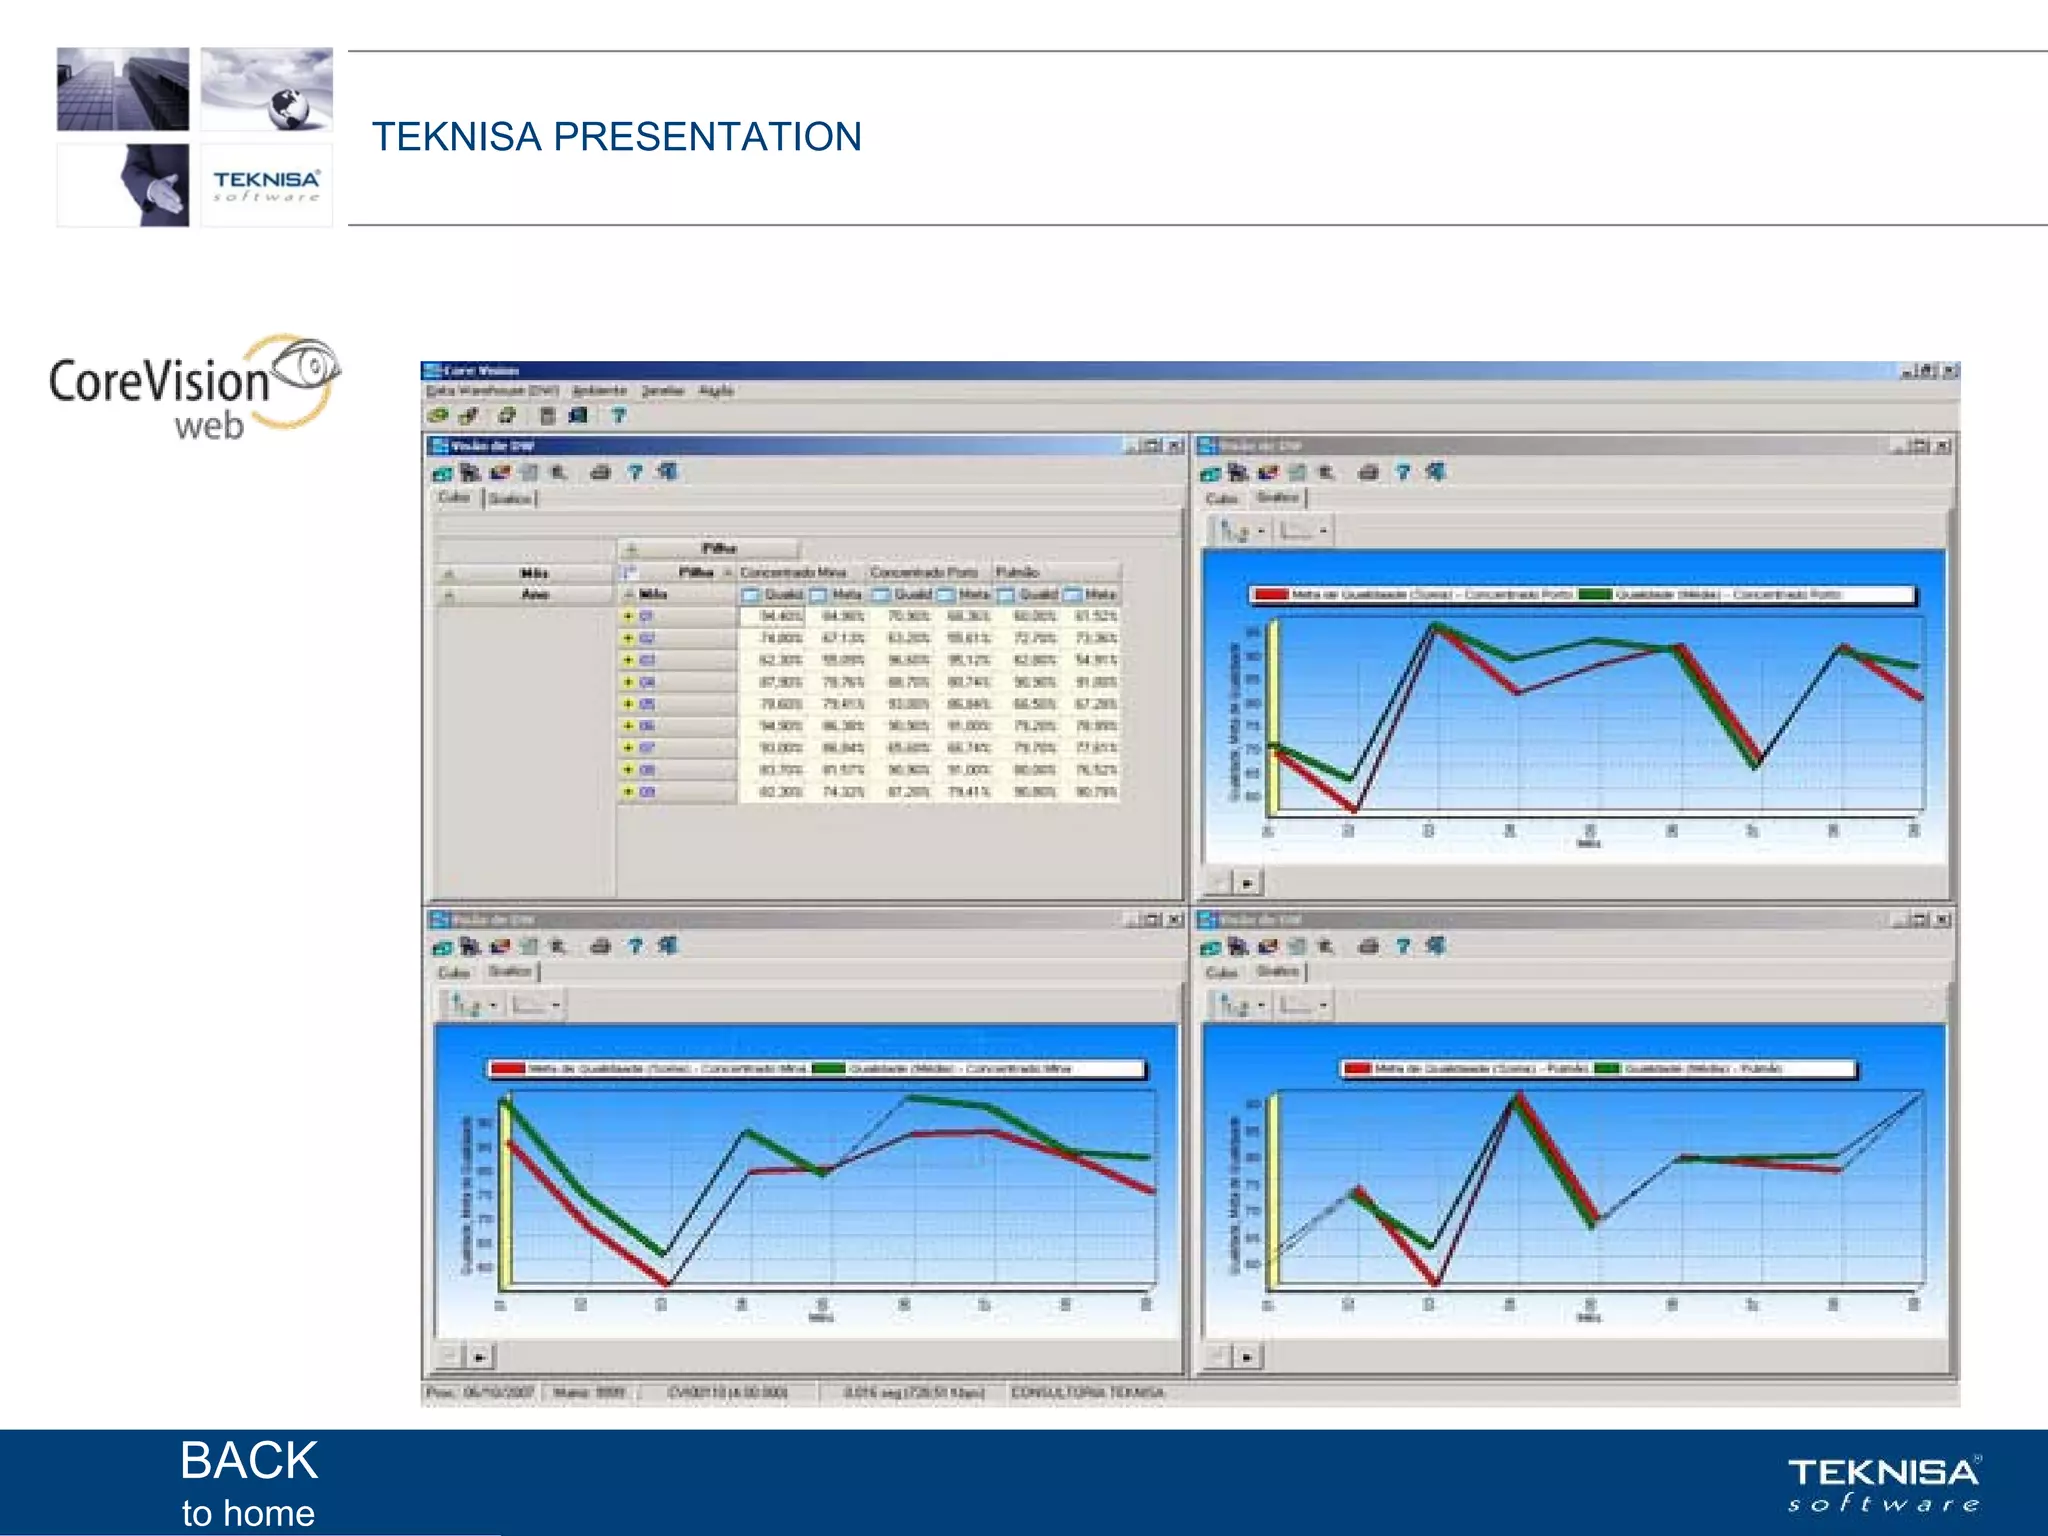The image size is (2048, 1536).
Task: Open chart type dropdown in Concentrado Porto window
Action: [1261, 531]
